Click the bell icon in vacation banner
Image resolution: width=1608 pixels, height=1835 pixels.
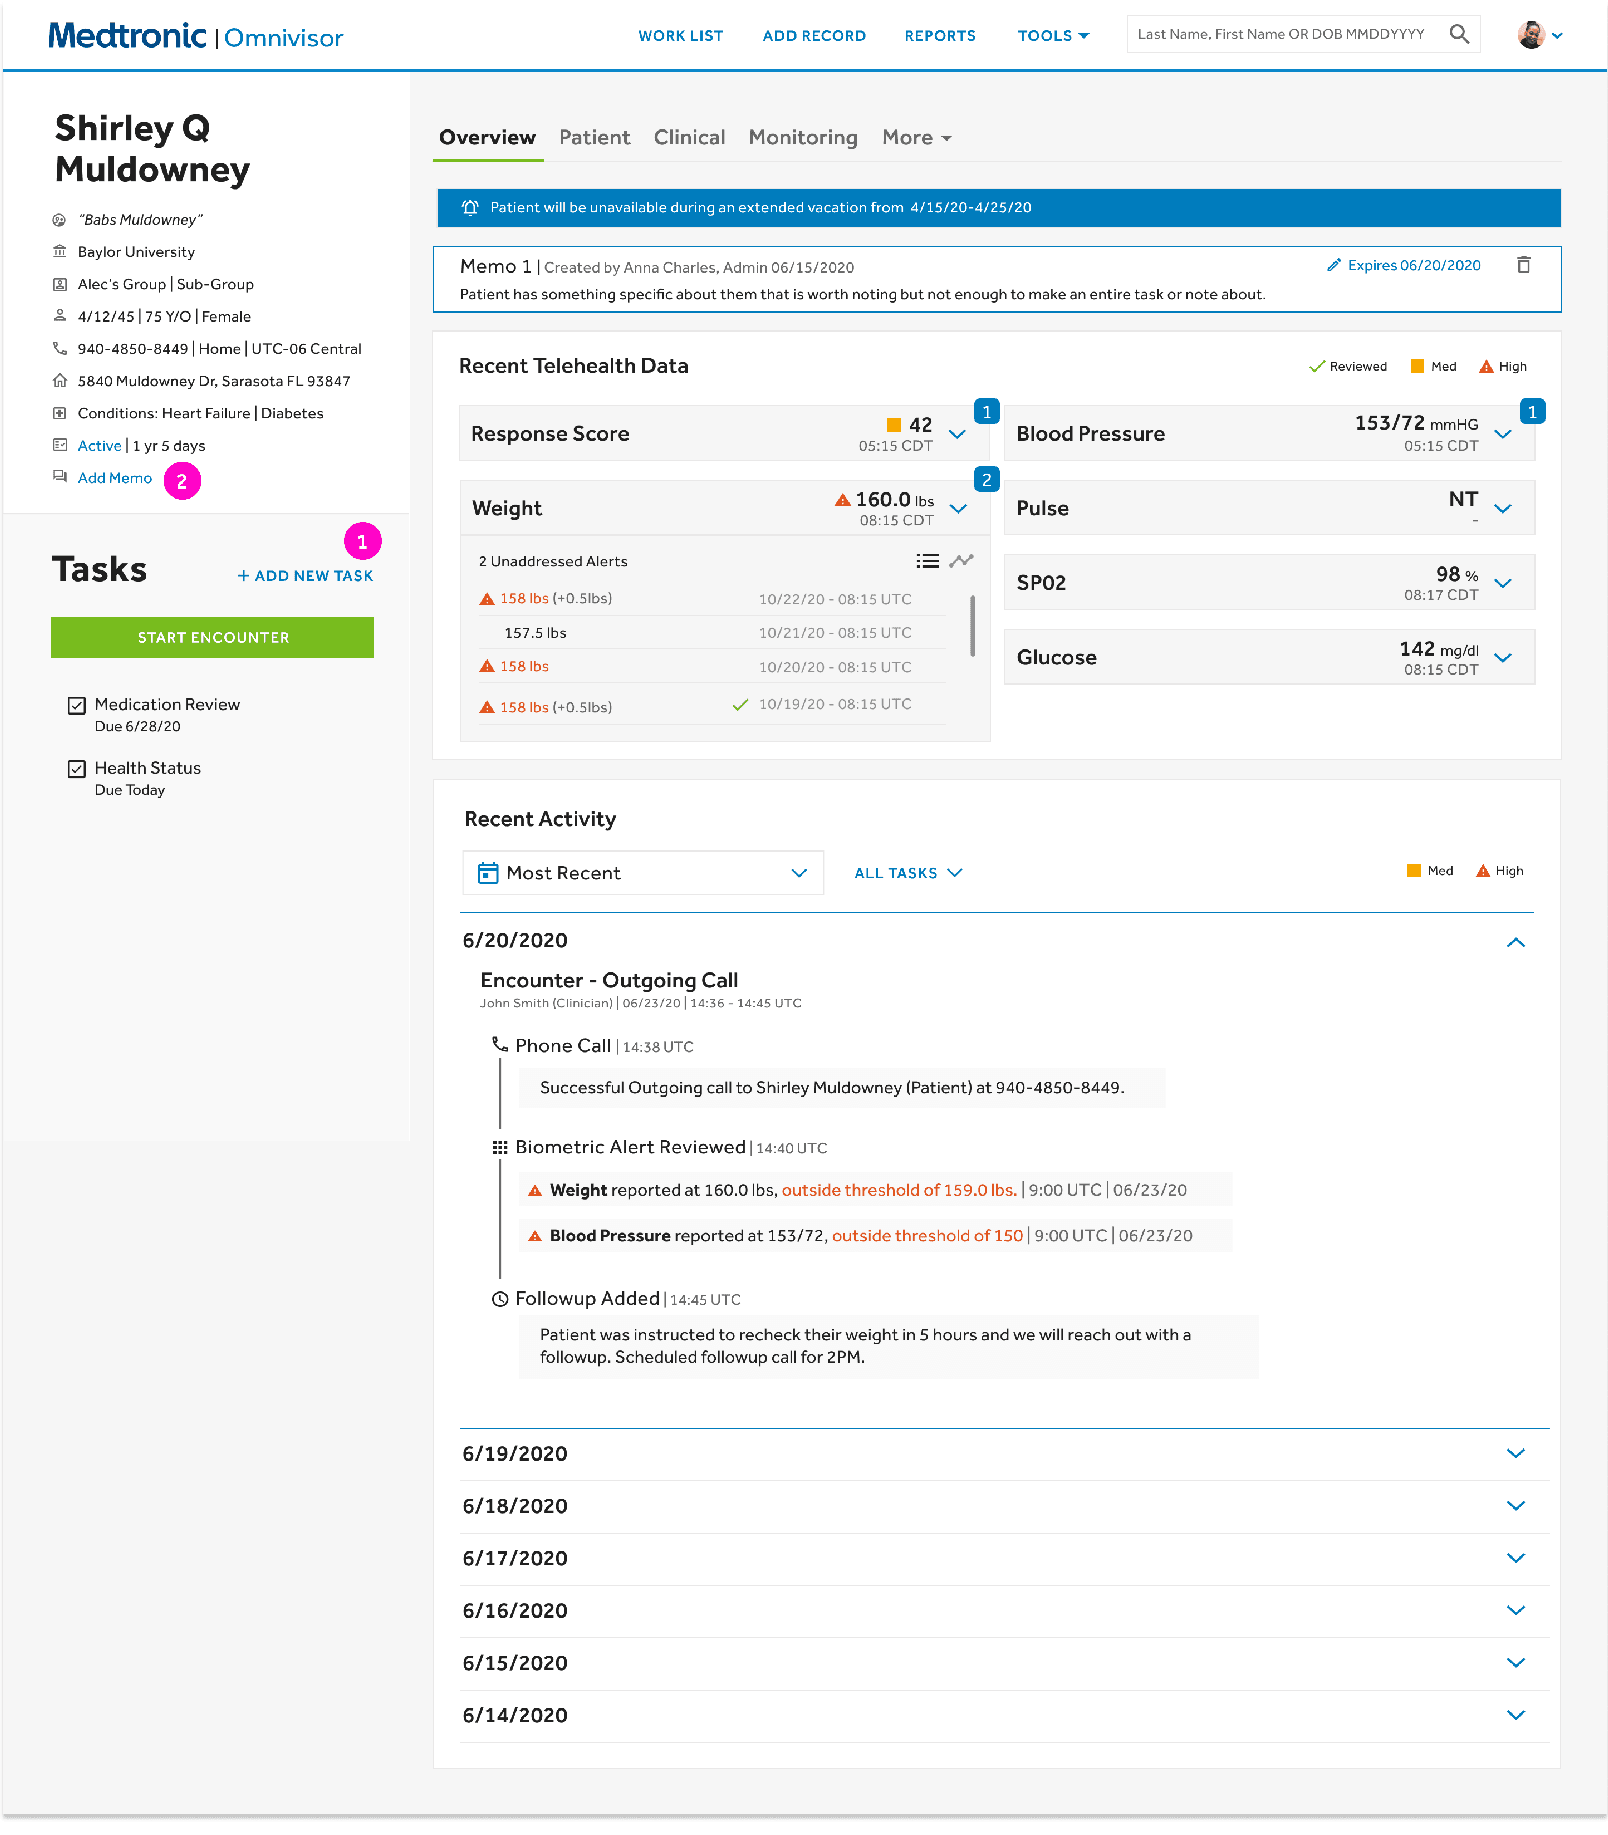point(470,208)
